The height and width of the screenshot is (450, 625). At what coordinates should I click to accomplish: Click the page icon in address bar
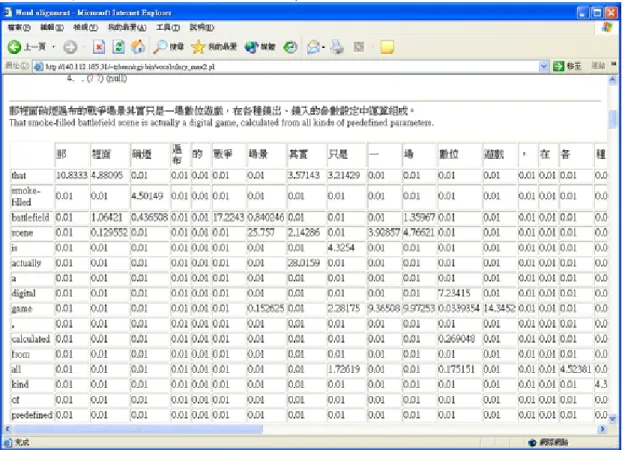[39, 67]
